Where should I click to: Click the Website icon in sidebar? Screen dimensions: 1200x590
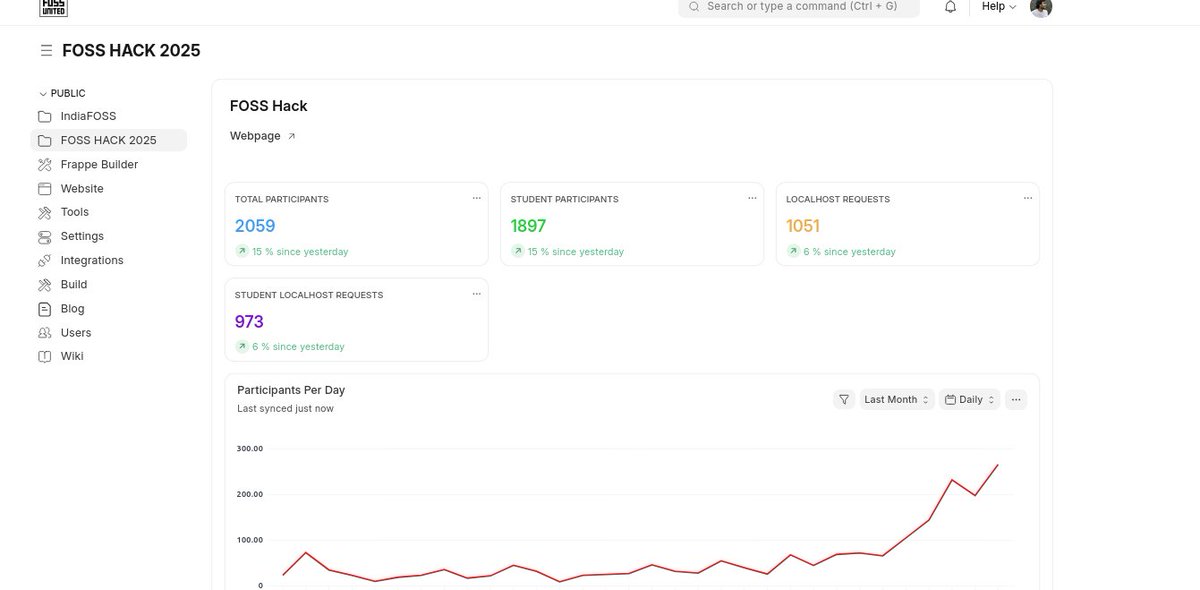(44, 188)
